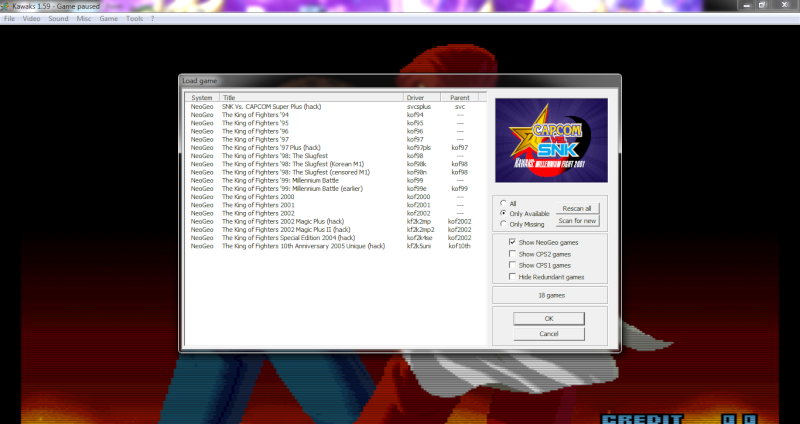
Task: Select The King of Fighters '95
Action: pyautogui.click(x=335, y=123)
